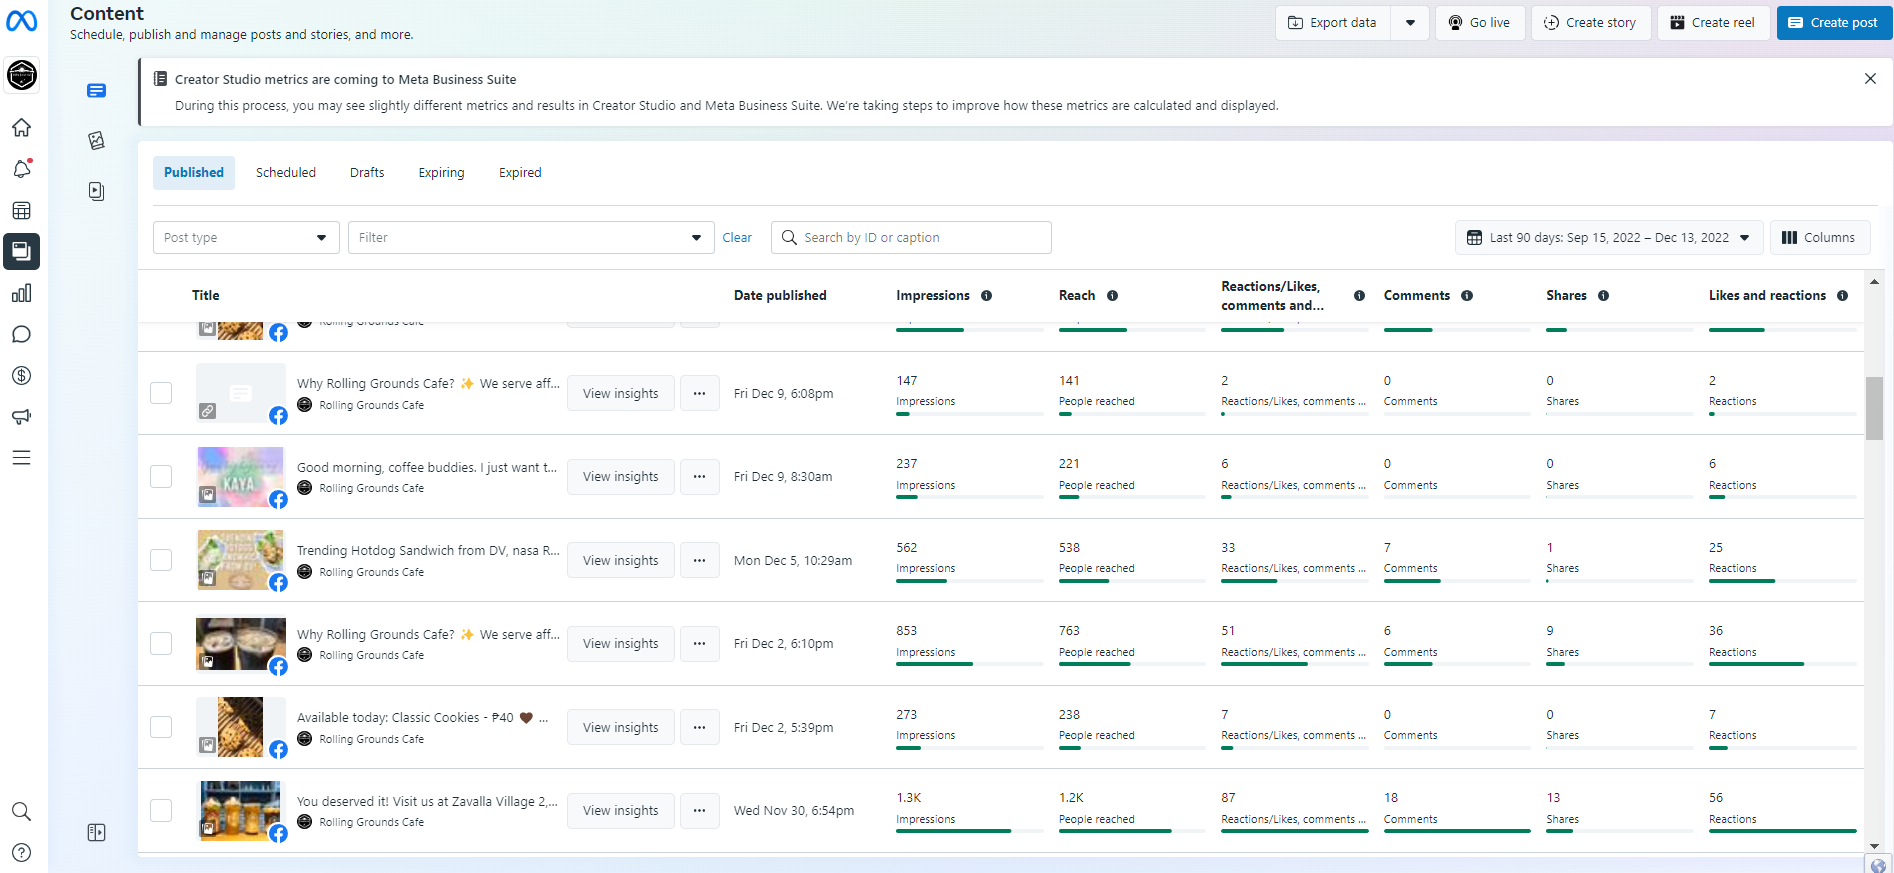Open the Post type dropdown
Viewport: 1894px width, 873px height.
(x=246, y=238)
